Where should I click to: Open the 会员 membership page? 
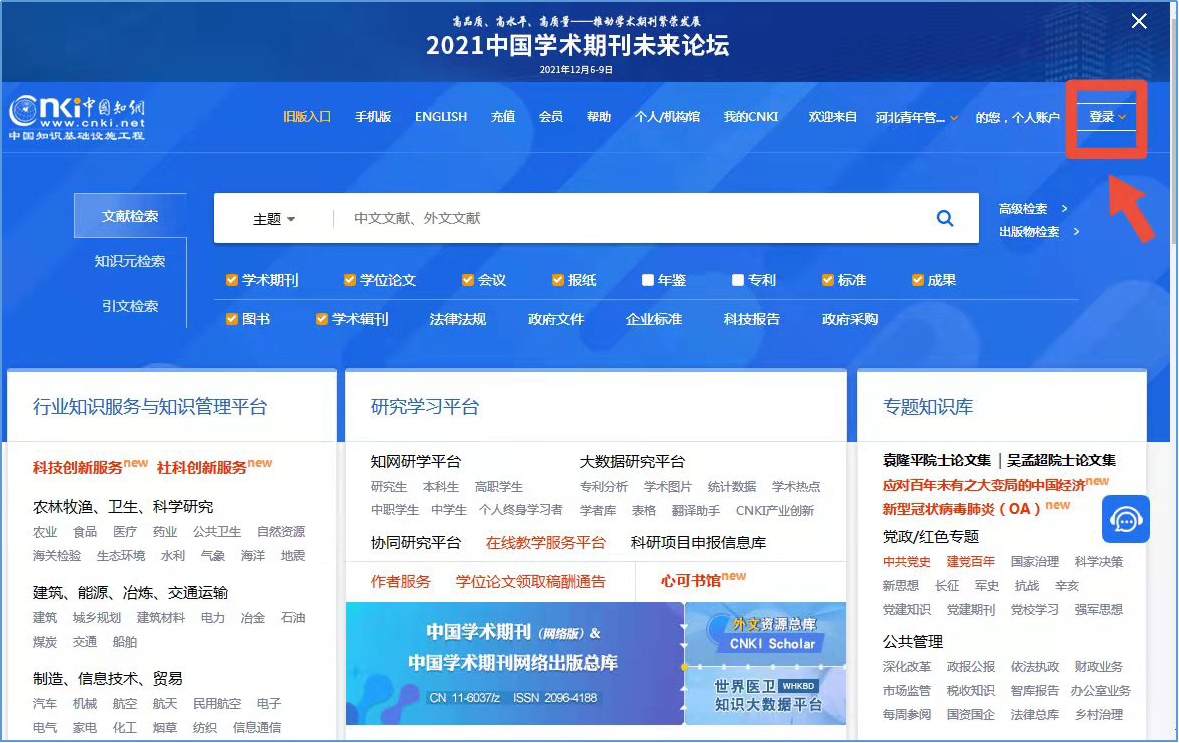pos(550,117)
